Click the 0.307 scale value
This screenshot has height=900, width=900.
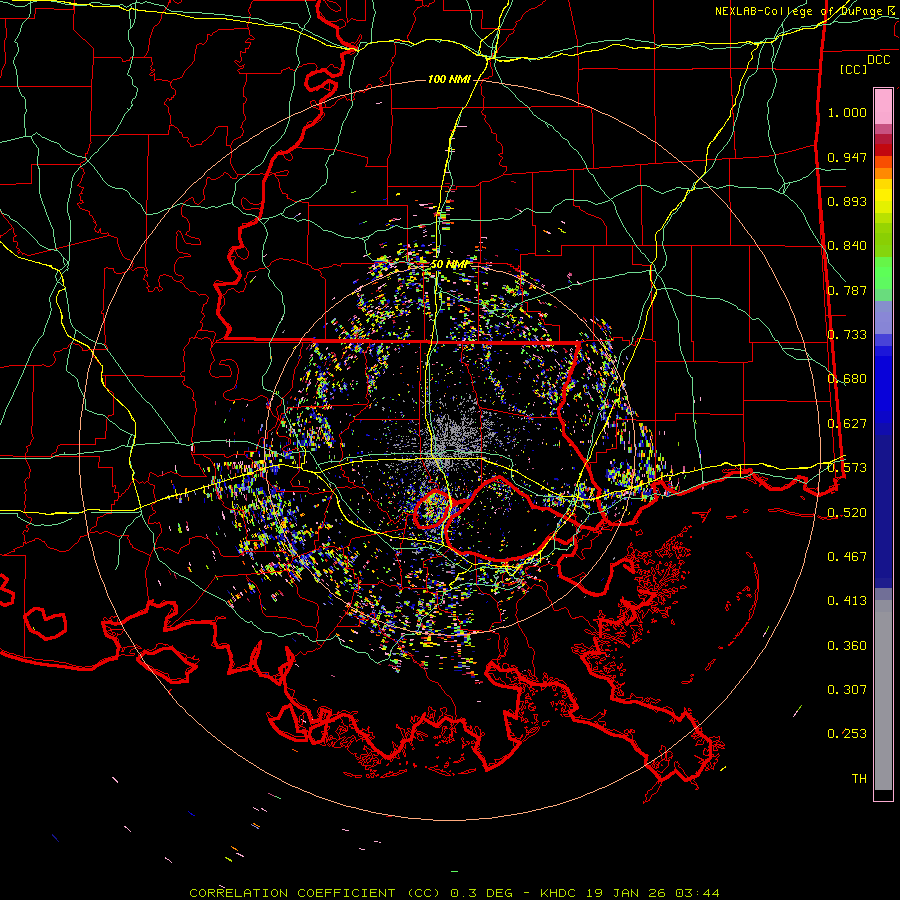tap(847, 690)
